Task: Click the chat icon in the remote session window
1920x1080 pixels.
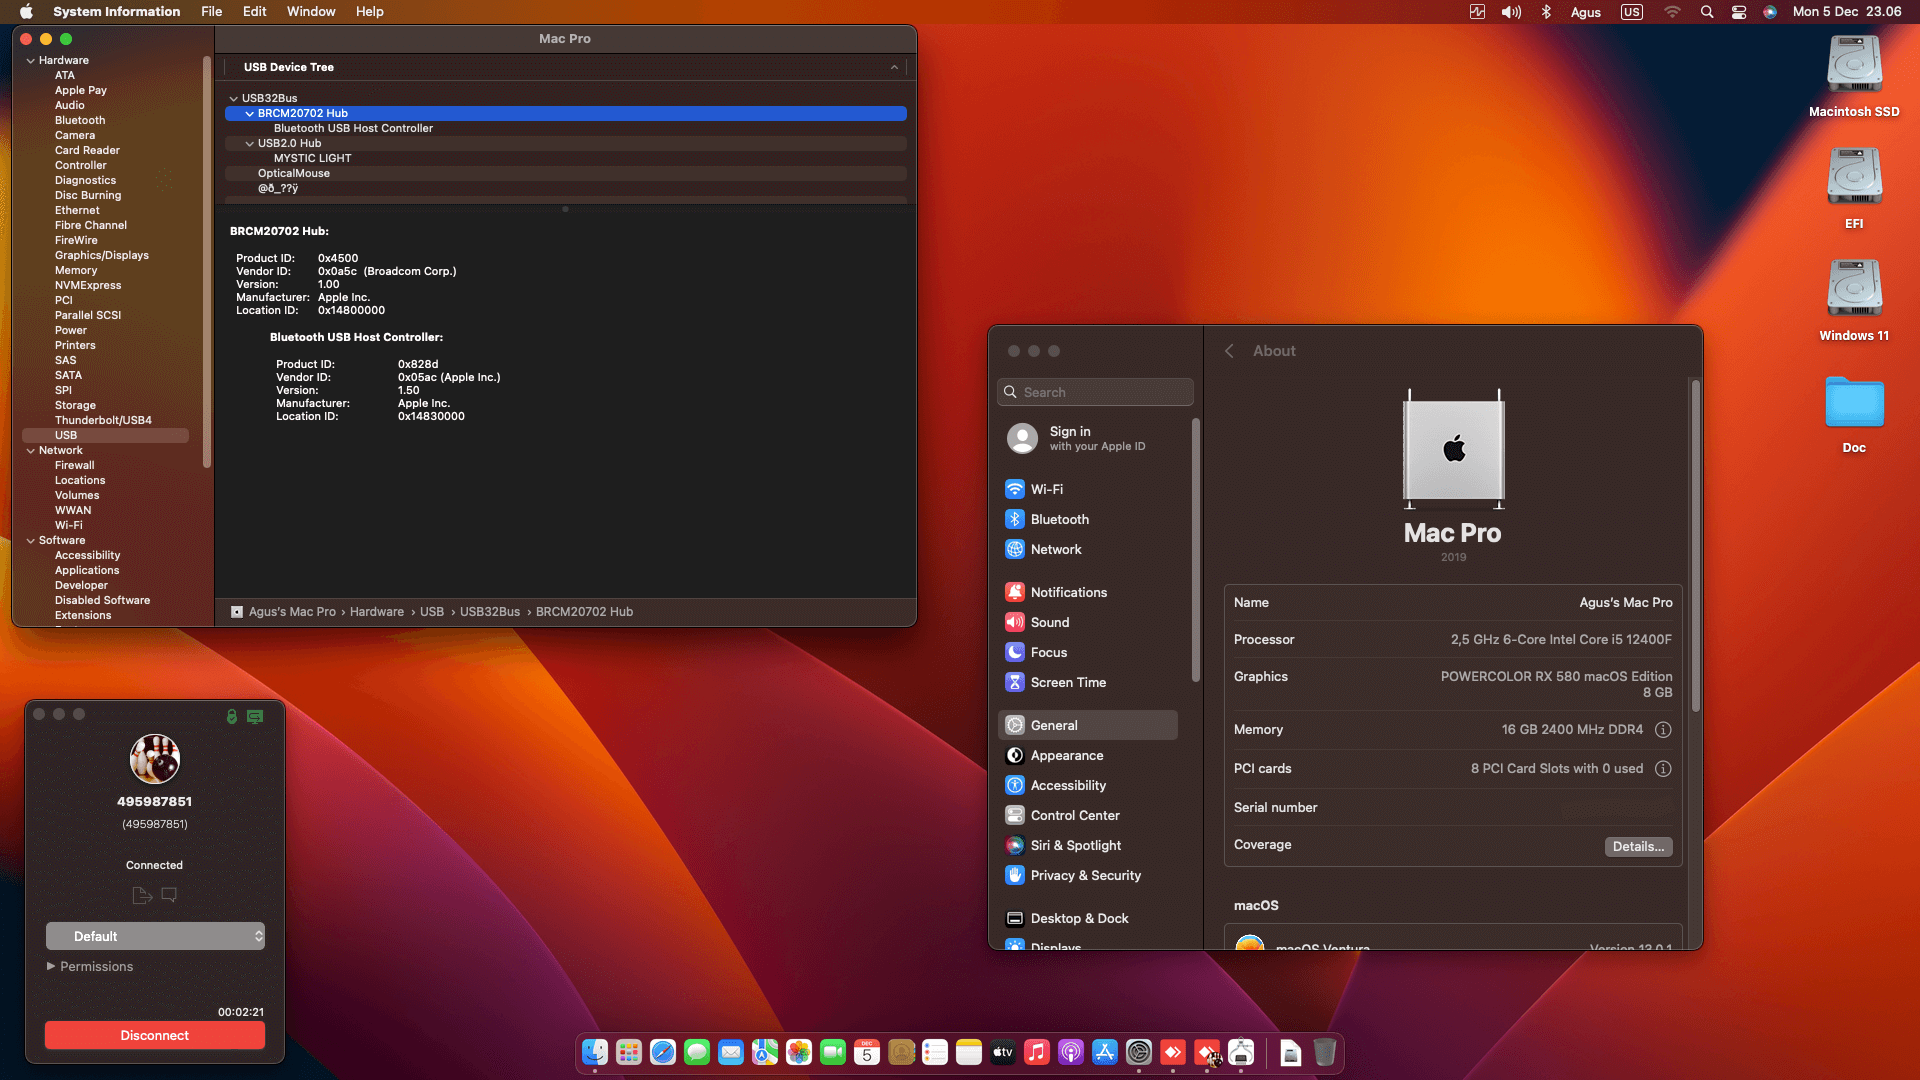Action: pyautogui.click(x=169, y=895)
